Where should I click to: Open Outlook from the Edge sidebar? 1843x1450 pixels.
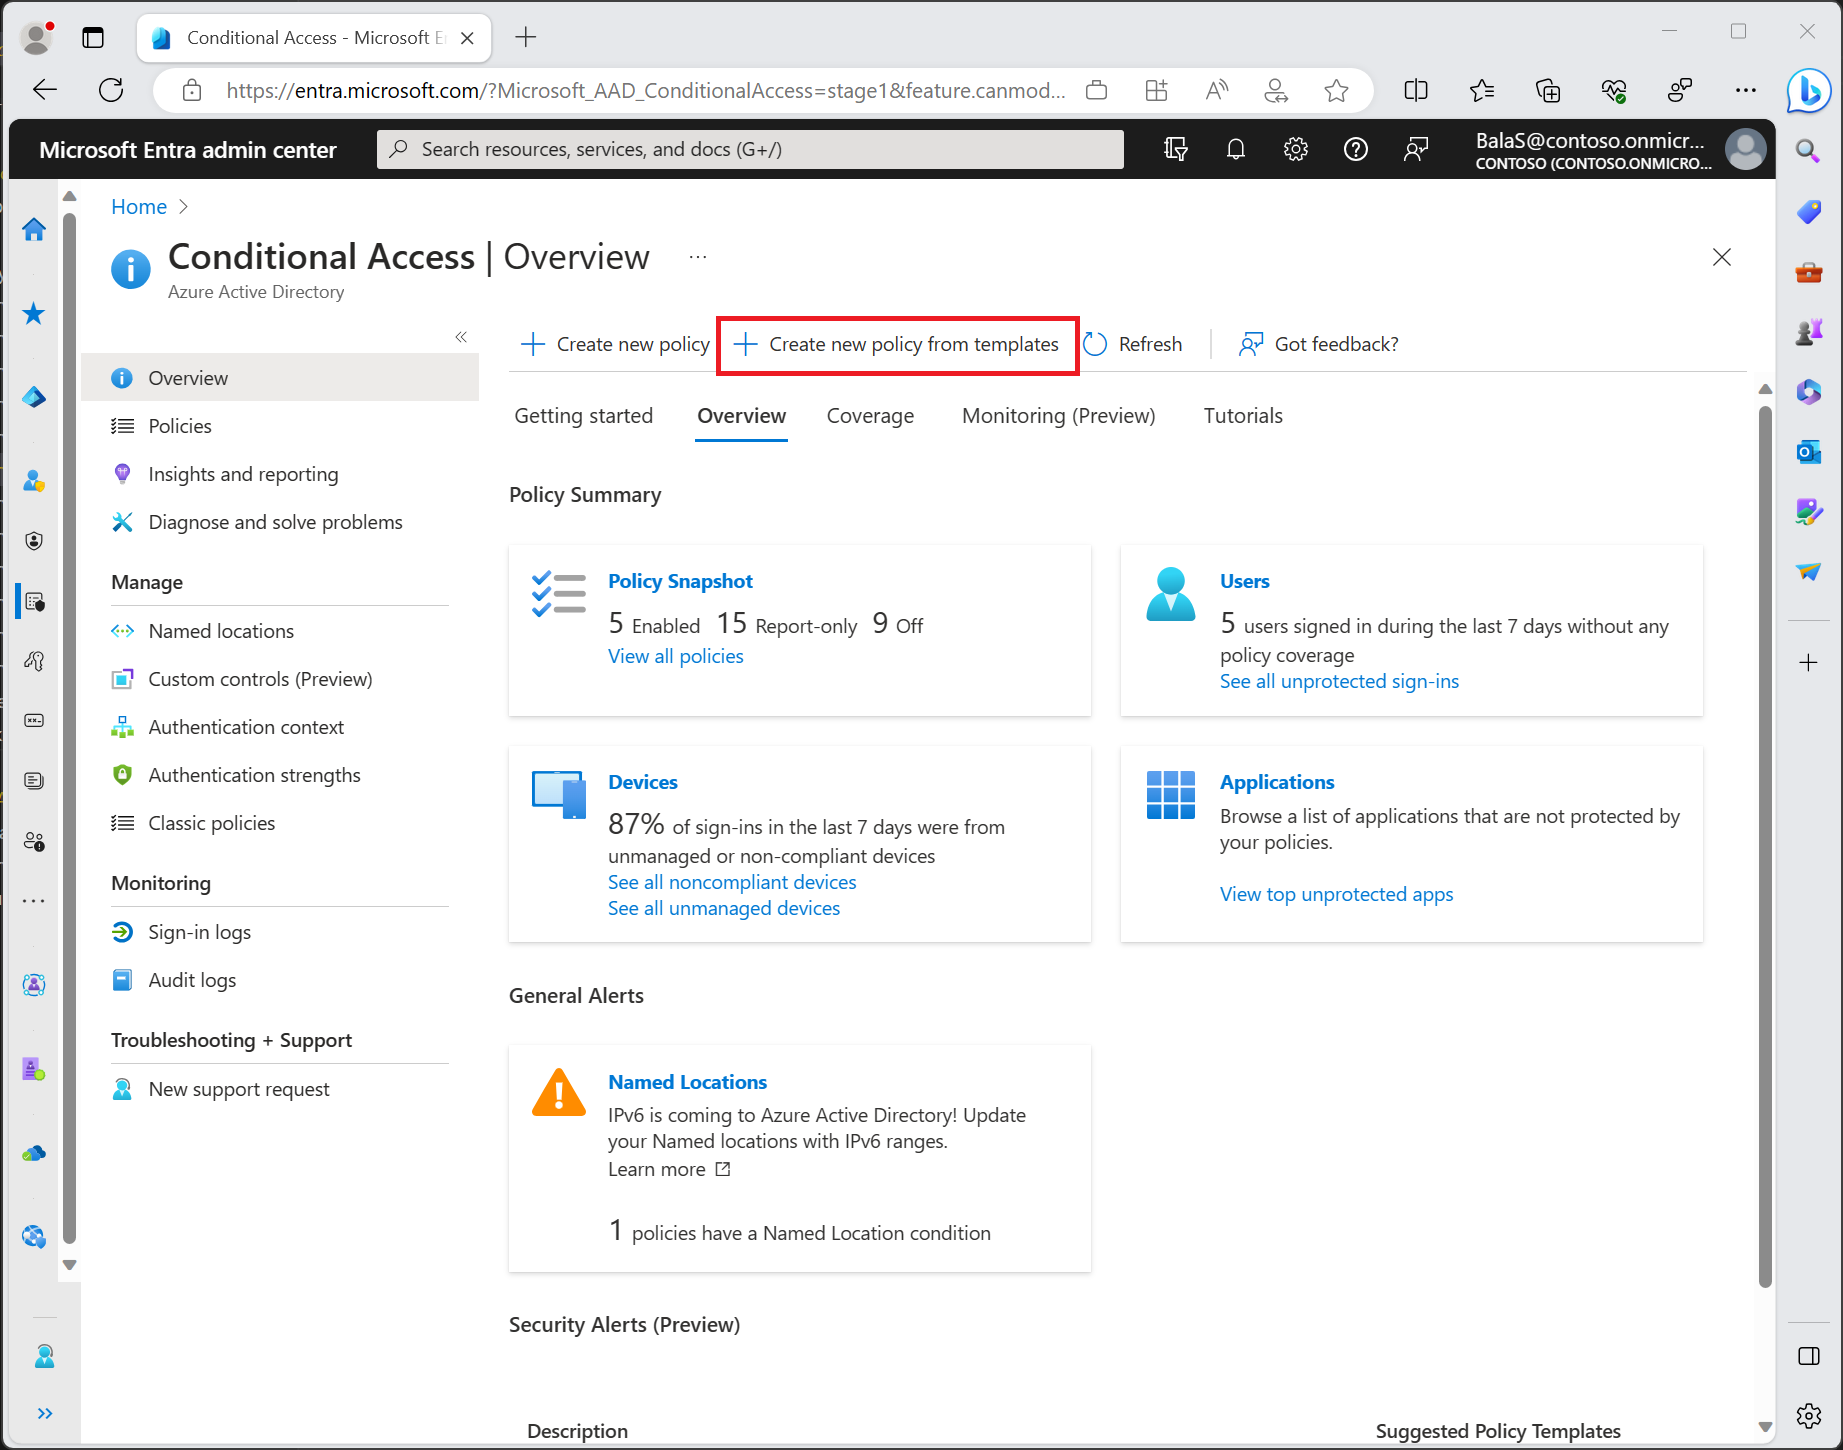1808,452
